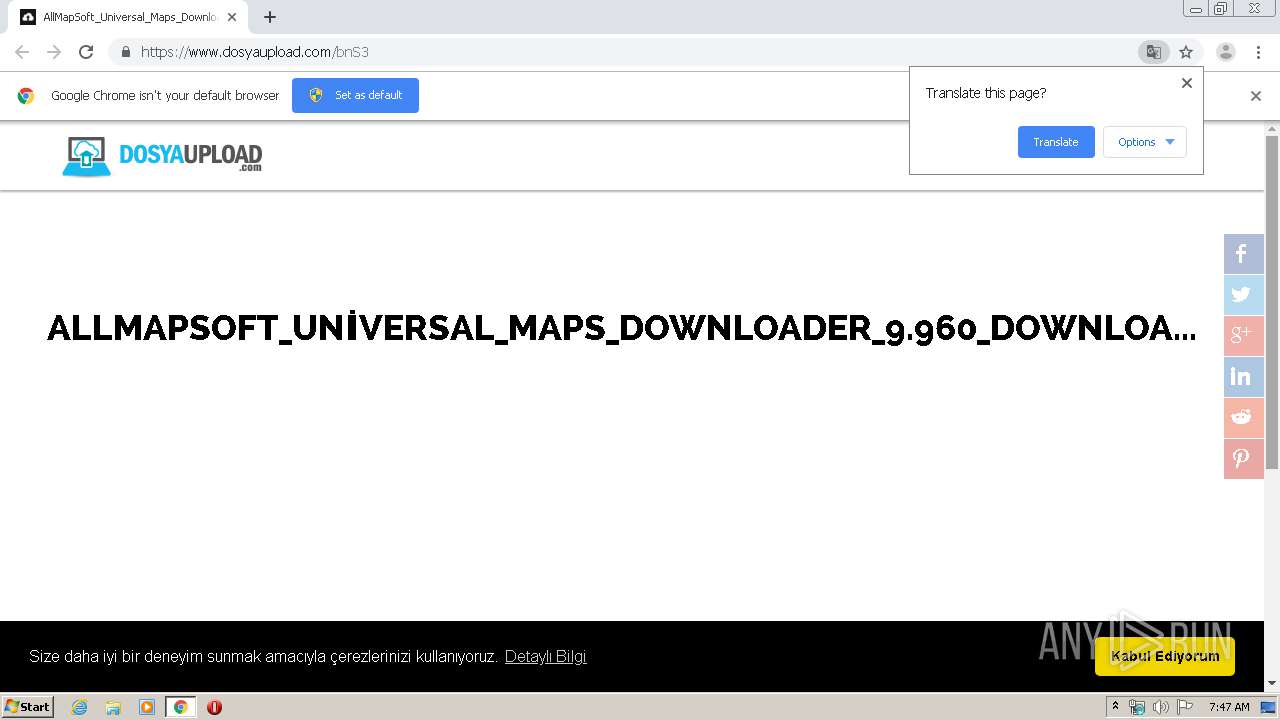Reload the current page
This screenshot has height=720, width=1280.
coord(86,52)
